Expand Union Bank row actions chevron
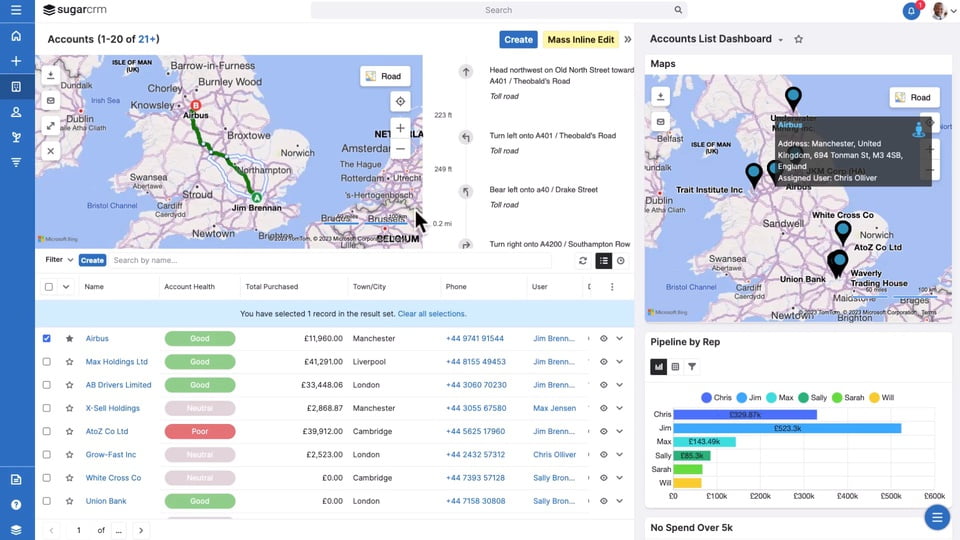Screen dimensions: 960x540 620,501
